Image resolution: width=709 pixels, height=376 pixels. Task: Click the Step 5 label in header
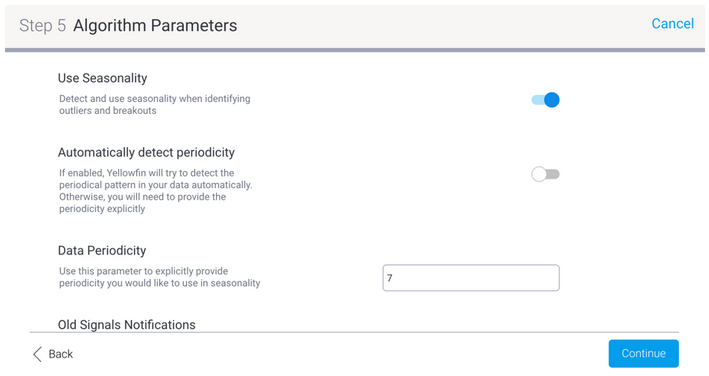coord(43,25)
